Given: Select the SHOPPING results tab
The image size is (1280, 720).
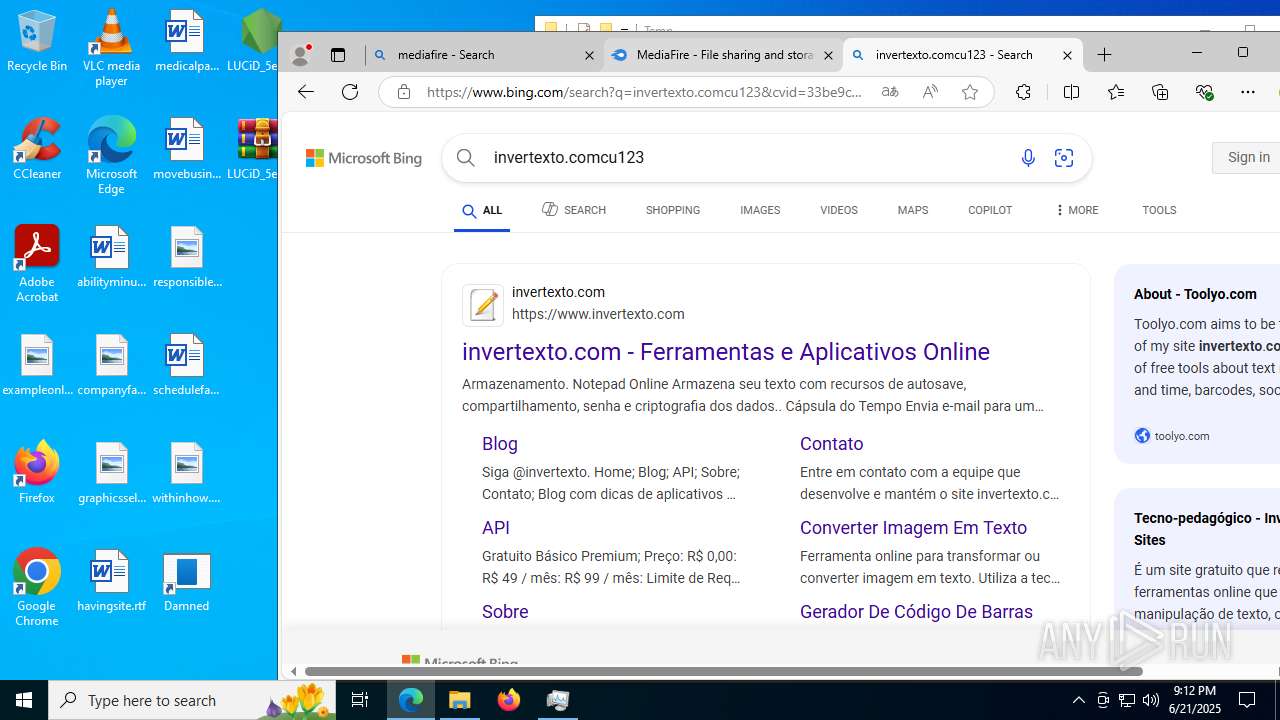Looking at the screenshot, I should (673, 210).
